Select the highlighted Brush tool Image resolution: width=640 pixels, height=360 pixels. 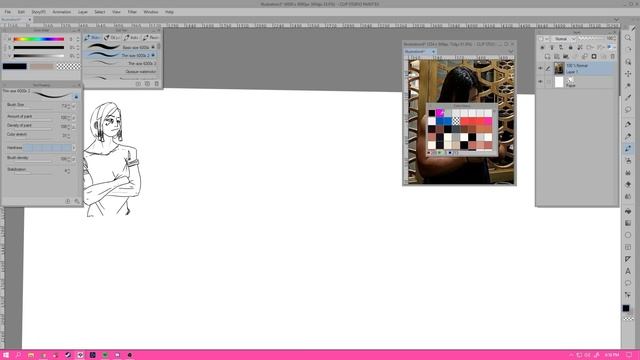pos(628,149)
